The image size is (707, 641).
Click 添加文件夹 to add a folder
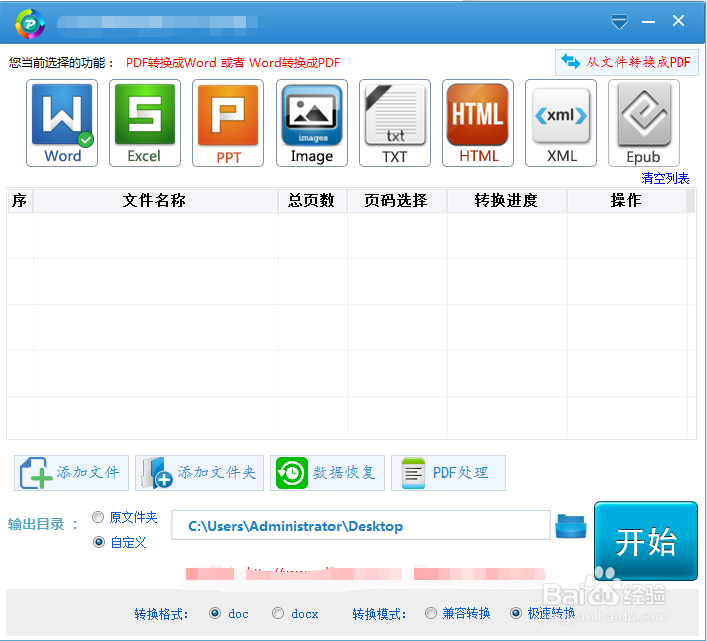tap(199, 473)
